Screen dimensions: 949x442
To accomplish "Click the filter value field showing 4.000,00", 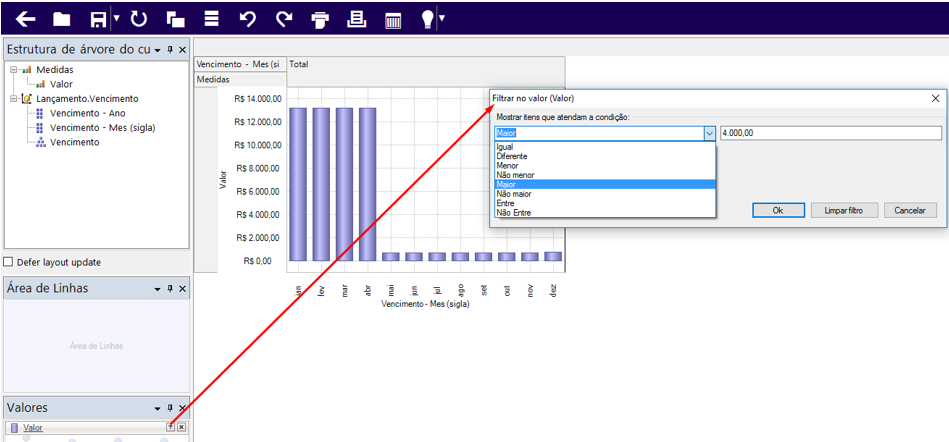I will click(x=830, y=133).
